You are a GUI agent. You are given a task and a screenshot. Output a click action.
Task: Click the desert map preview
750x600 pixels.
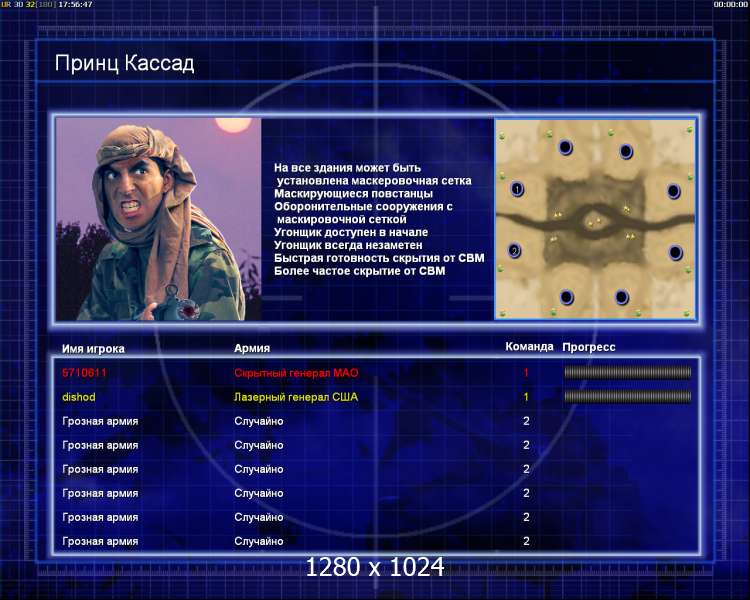click(x=595, y=219)
